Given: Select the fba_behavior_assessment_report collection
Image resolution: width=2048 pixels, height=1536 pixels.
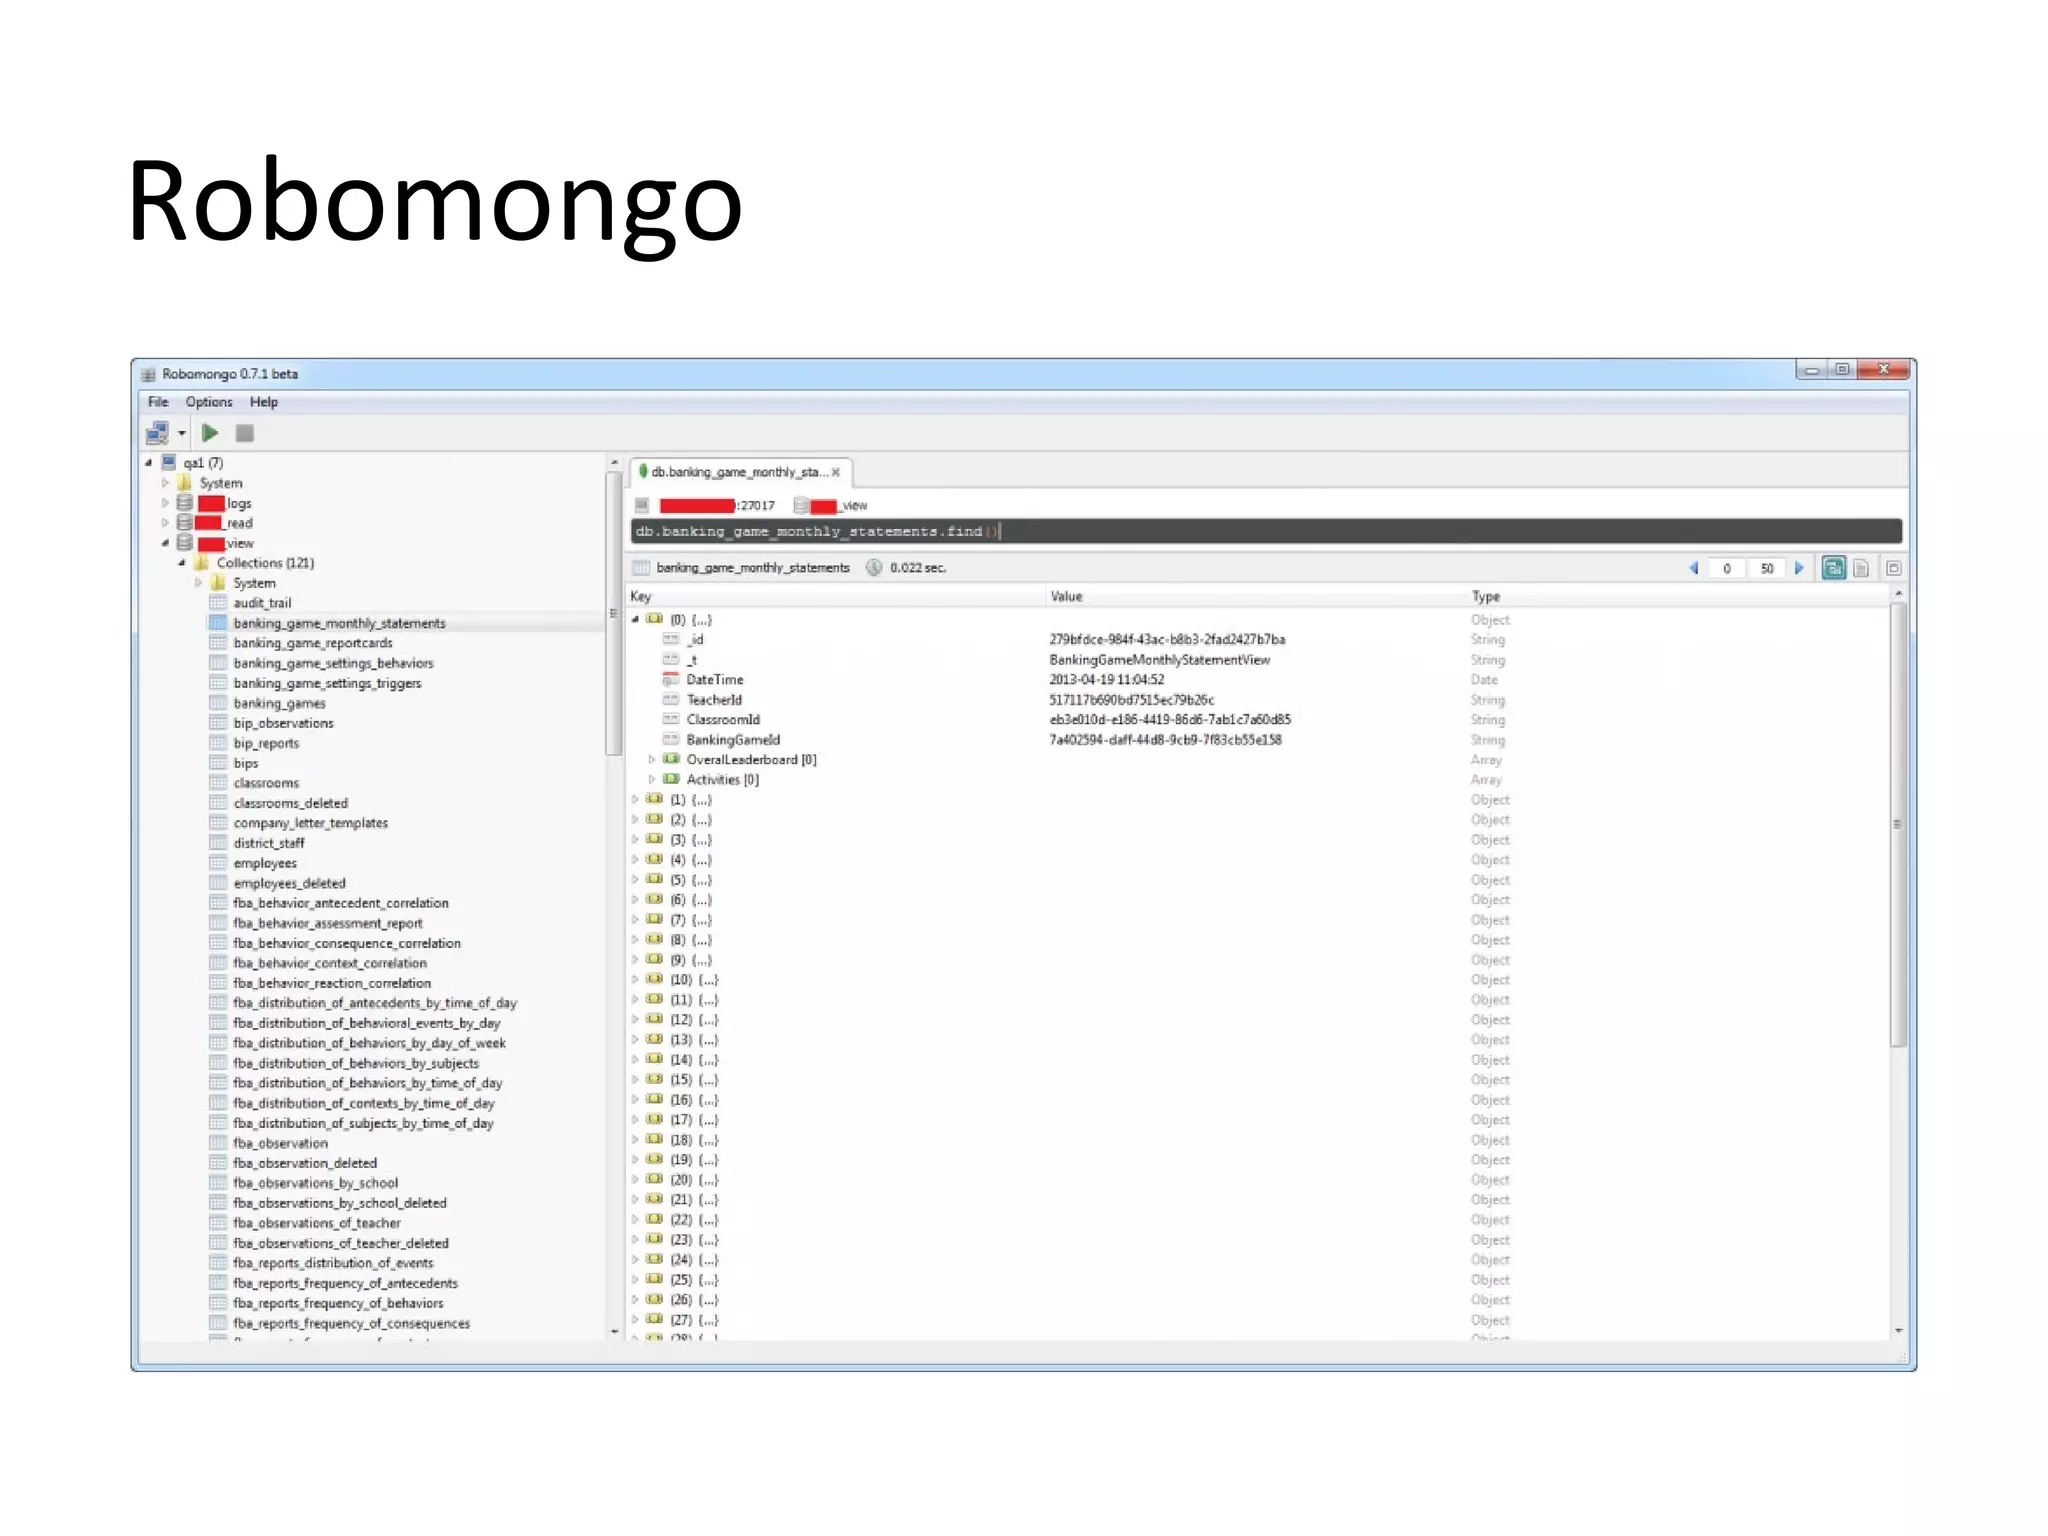Looking at the screenshot, I should click(x=327, y=923).
